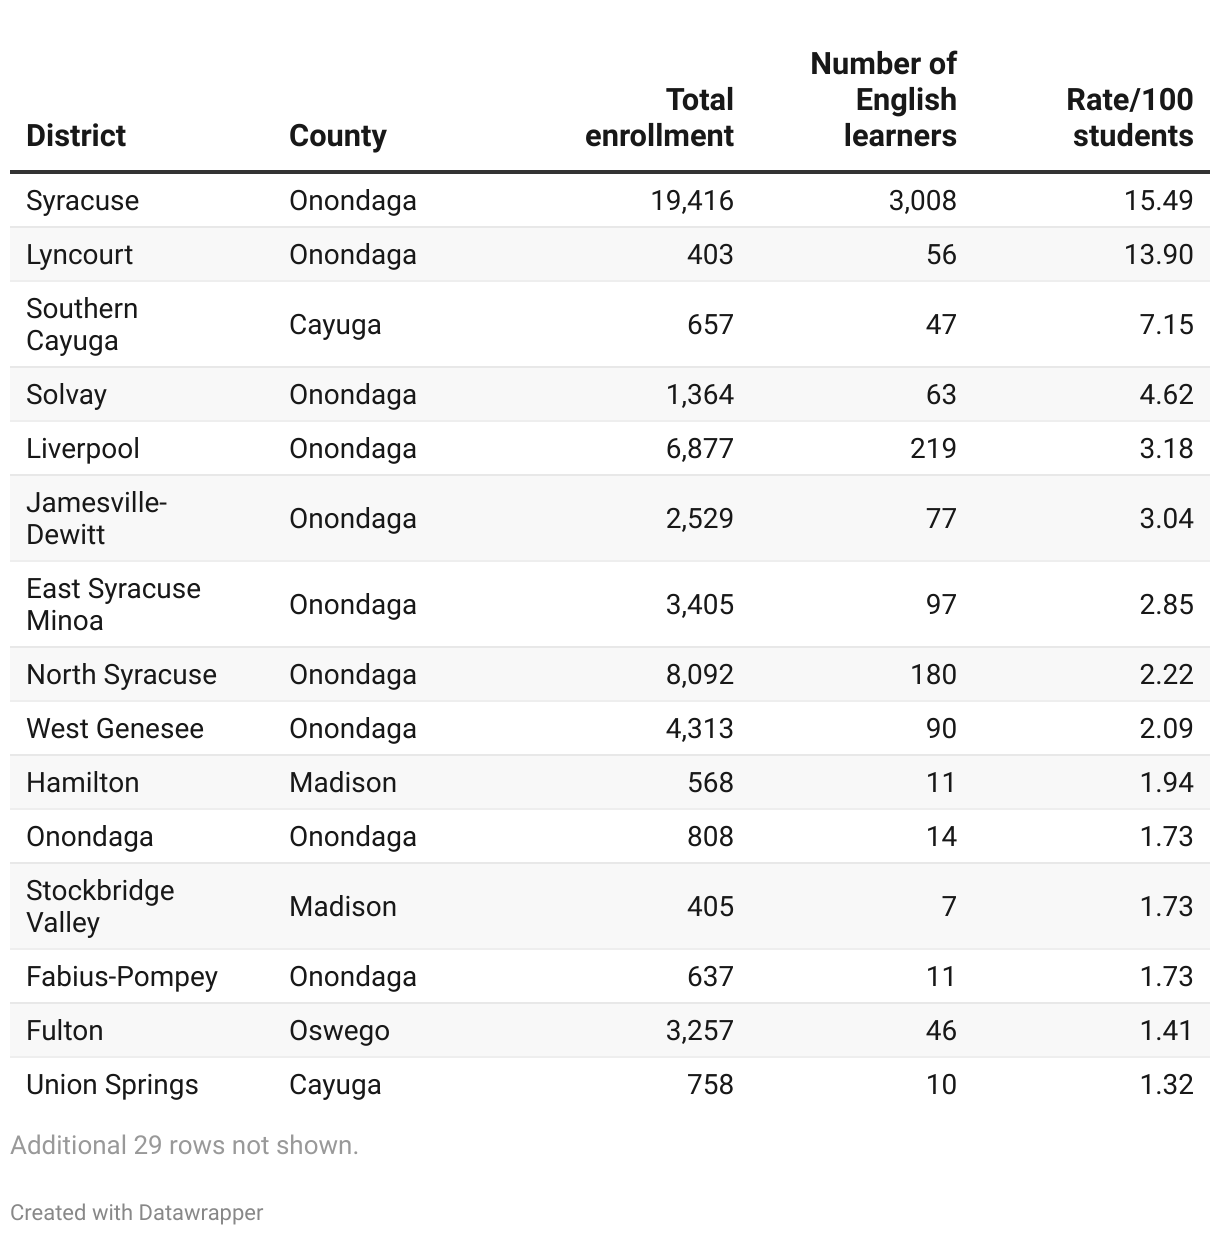Click Southern Cayuga district name
1220x1236 pixels.
(82, 324)
